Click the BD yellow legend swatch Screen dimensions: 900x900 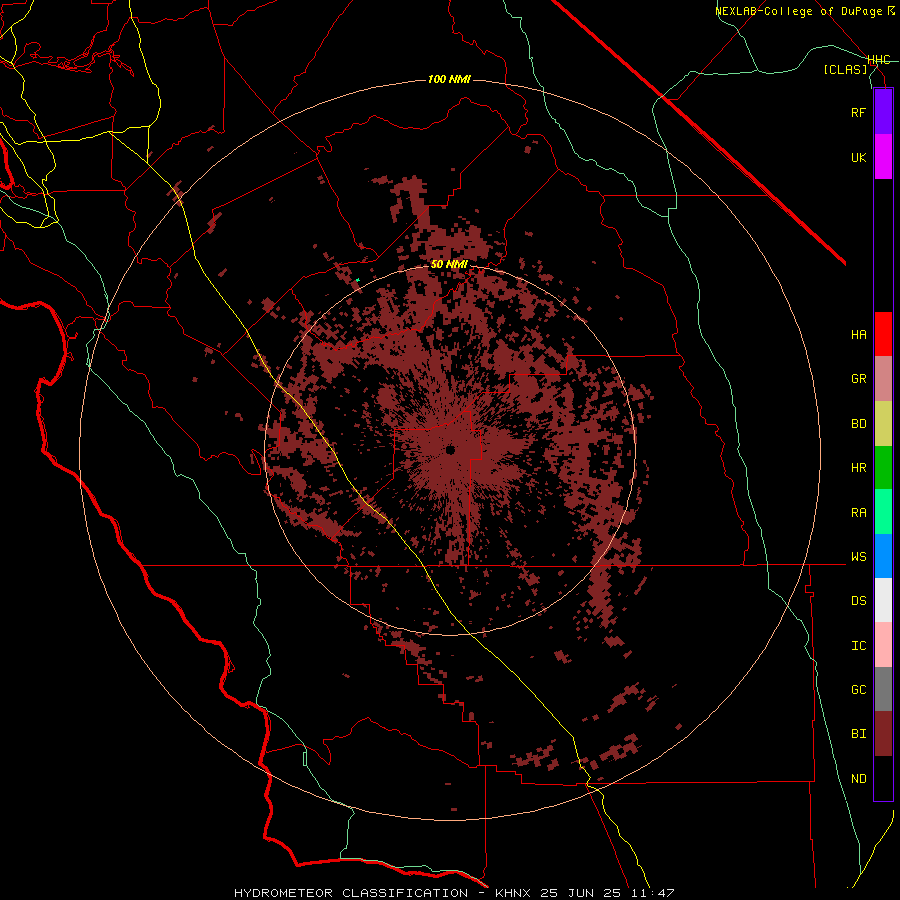point(883,424)
